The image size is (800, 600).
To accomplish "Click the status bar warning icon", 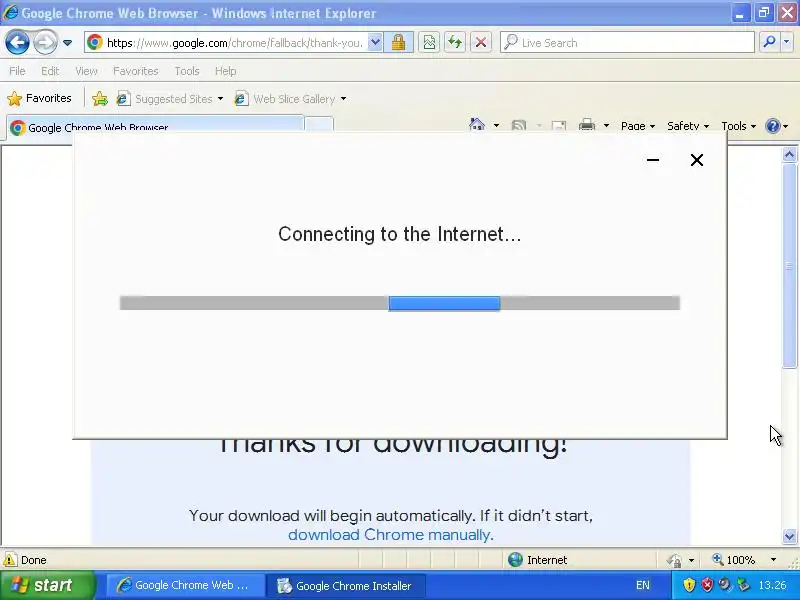I will click(10, 560).
